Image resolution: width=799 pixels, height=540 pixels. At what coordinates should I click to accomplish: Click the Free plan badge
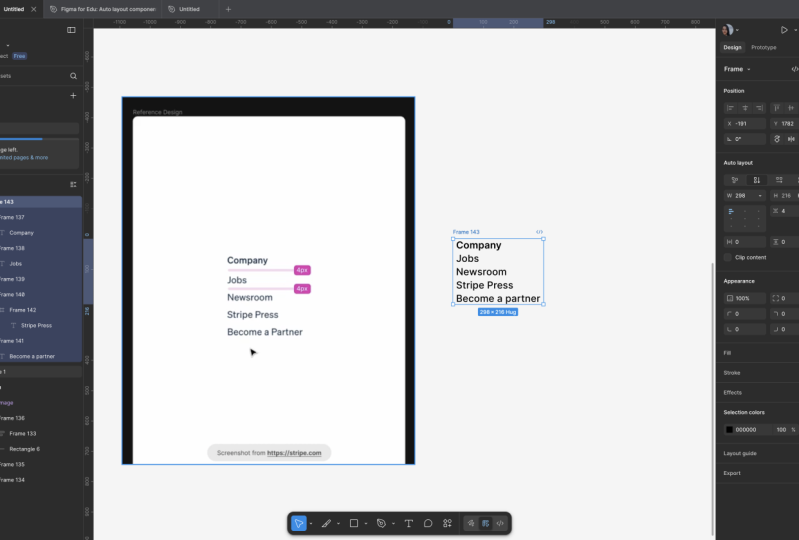click(x=19, y=56)
